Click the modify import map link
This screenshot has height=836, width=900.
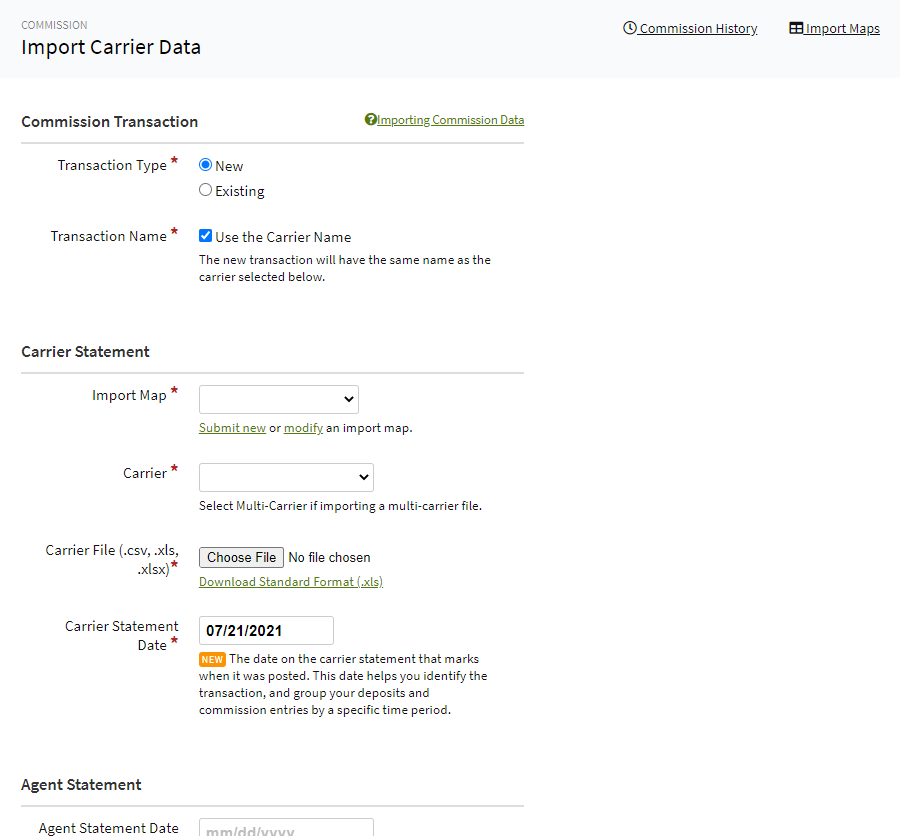click(x=303, y=427)
